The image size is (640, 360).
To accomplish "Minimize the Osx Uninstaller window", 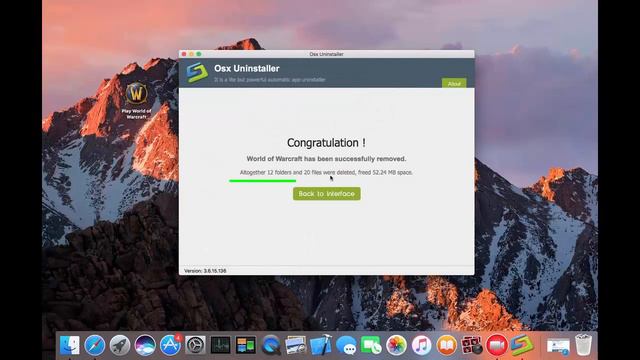I will tap(191, 54).
